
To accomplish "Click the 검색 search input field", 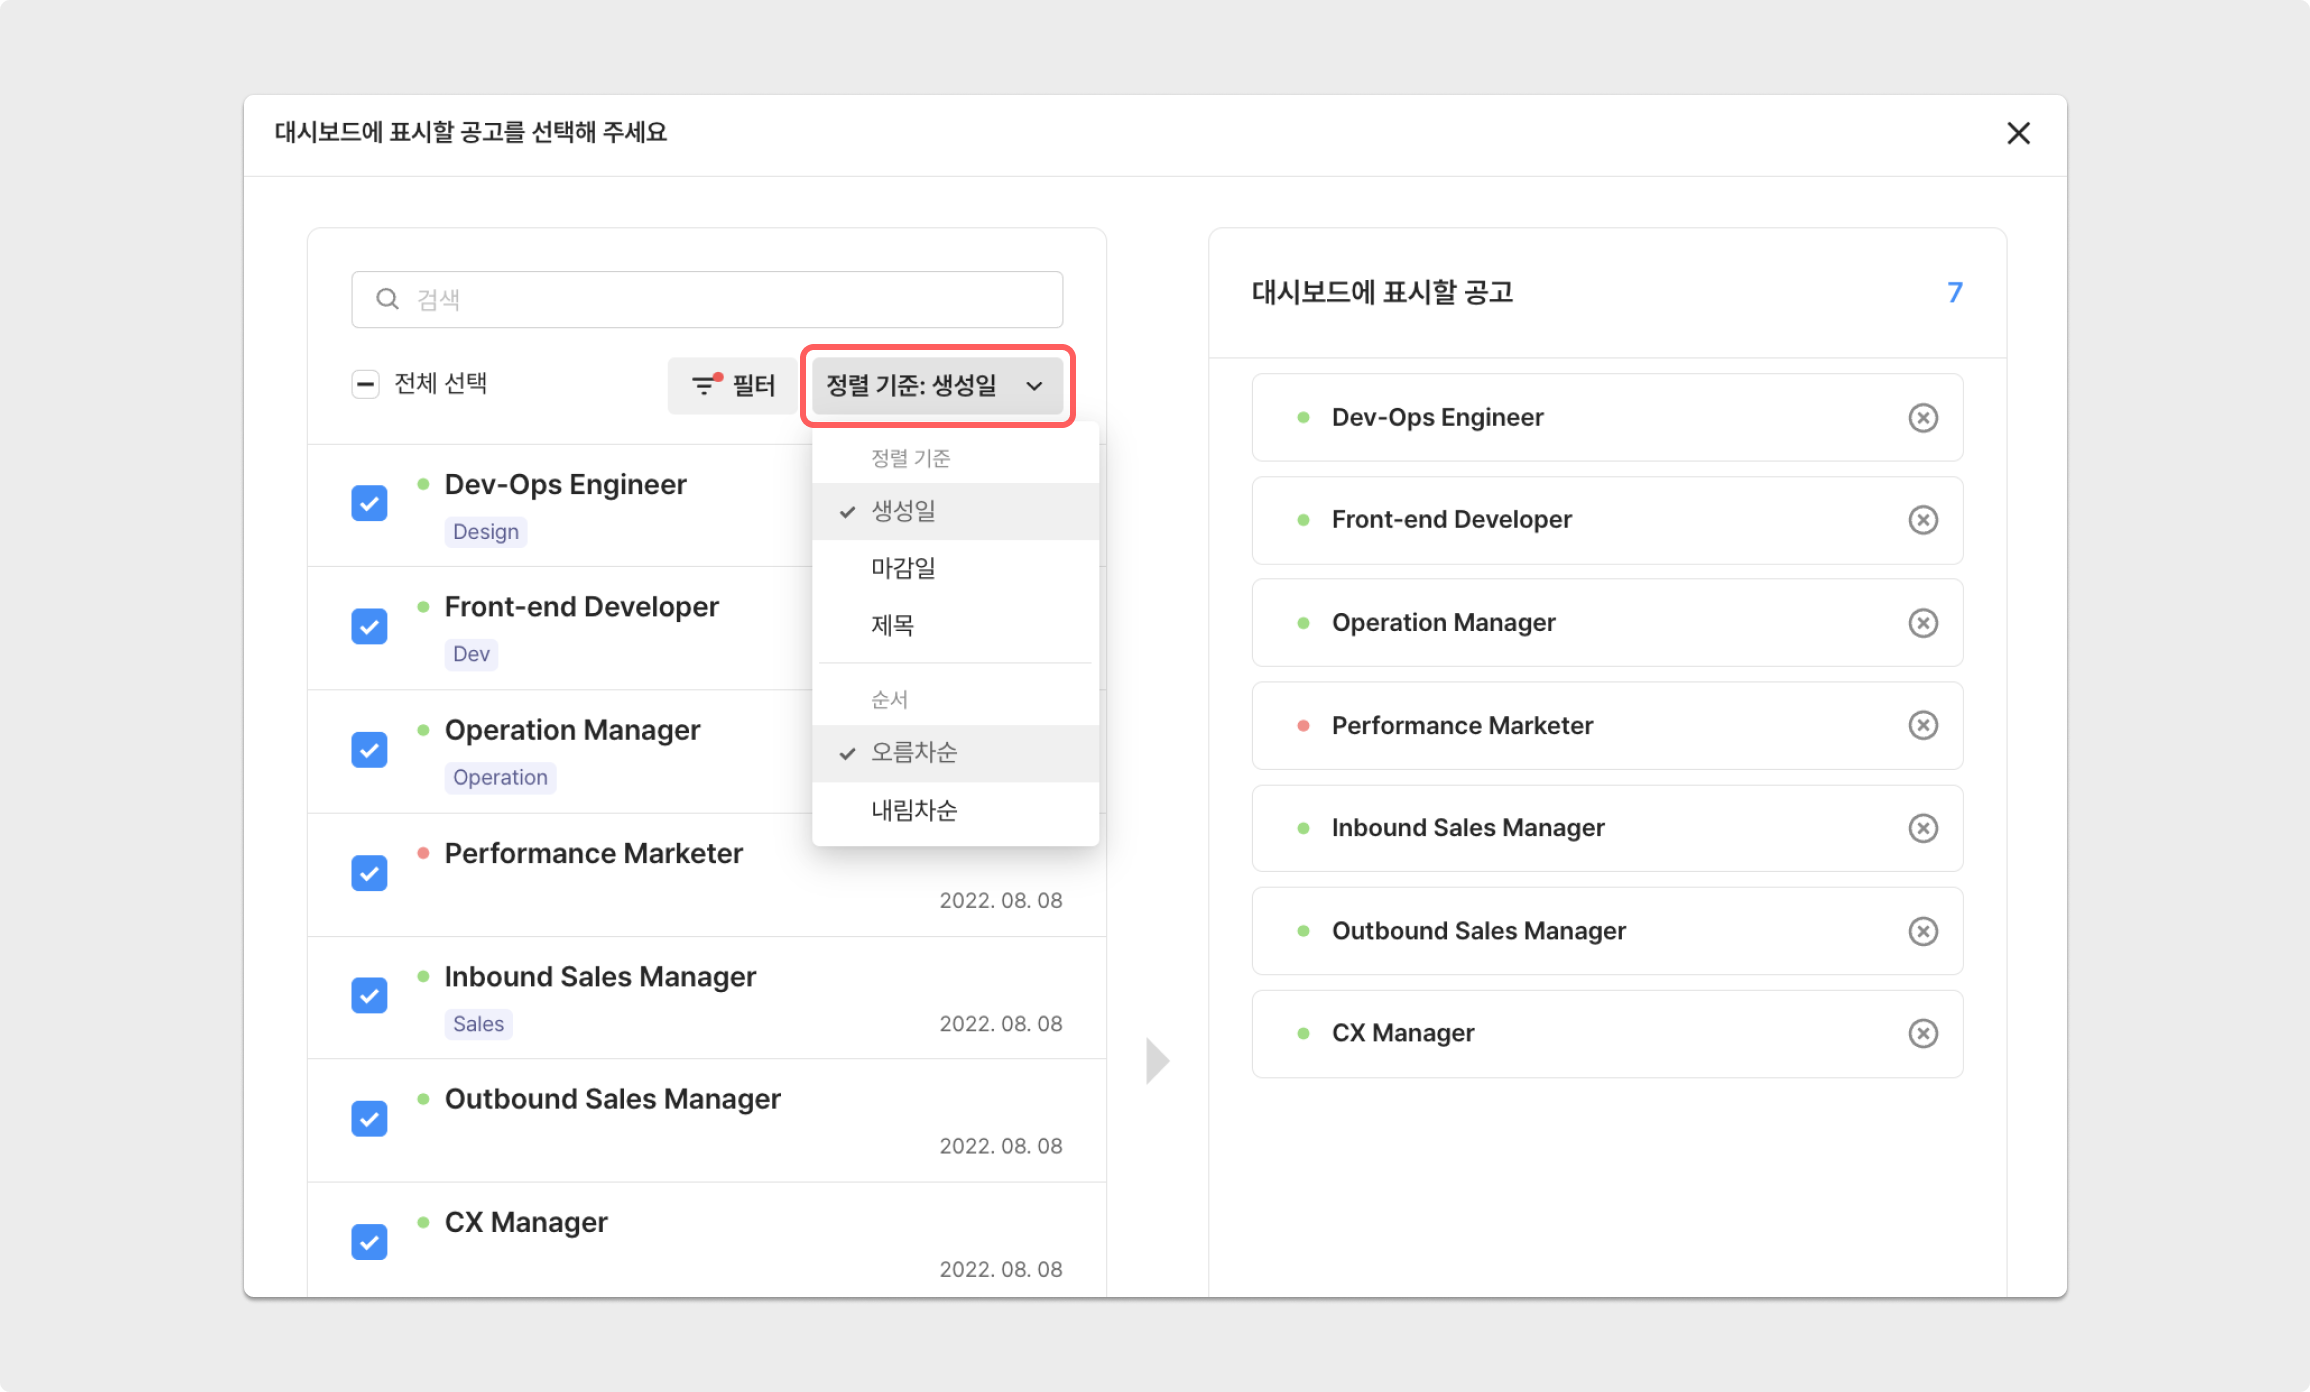I will point(706,299).
